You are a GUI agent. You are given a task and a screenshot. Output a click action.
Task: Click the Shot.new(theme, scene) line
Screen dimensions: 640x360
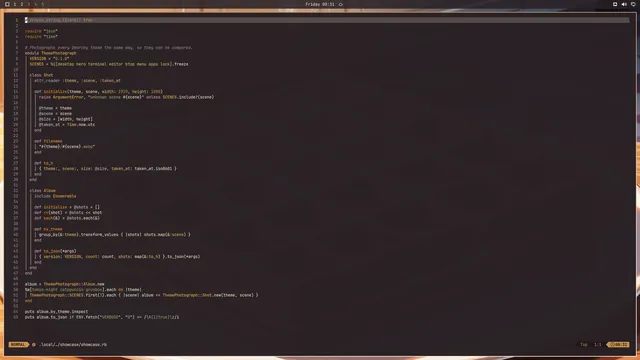pos(144,295)
